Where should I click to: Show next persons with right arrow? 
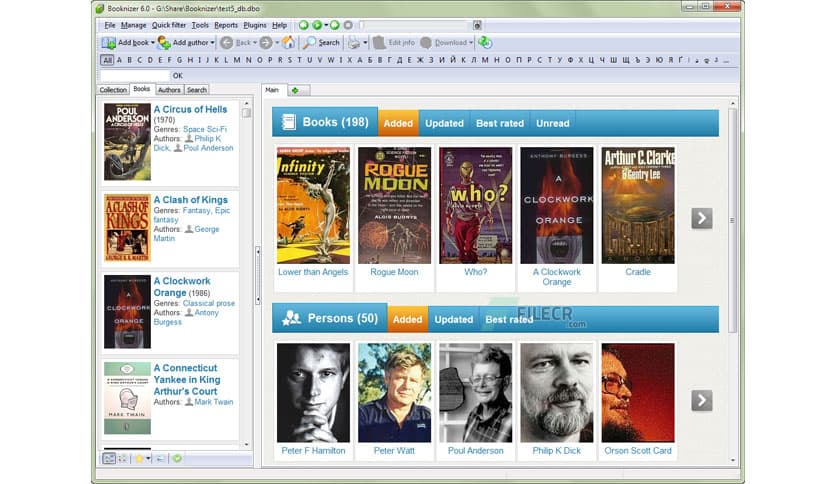[702, 400]
